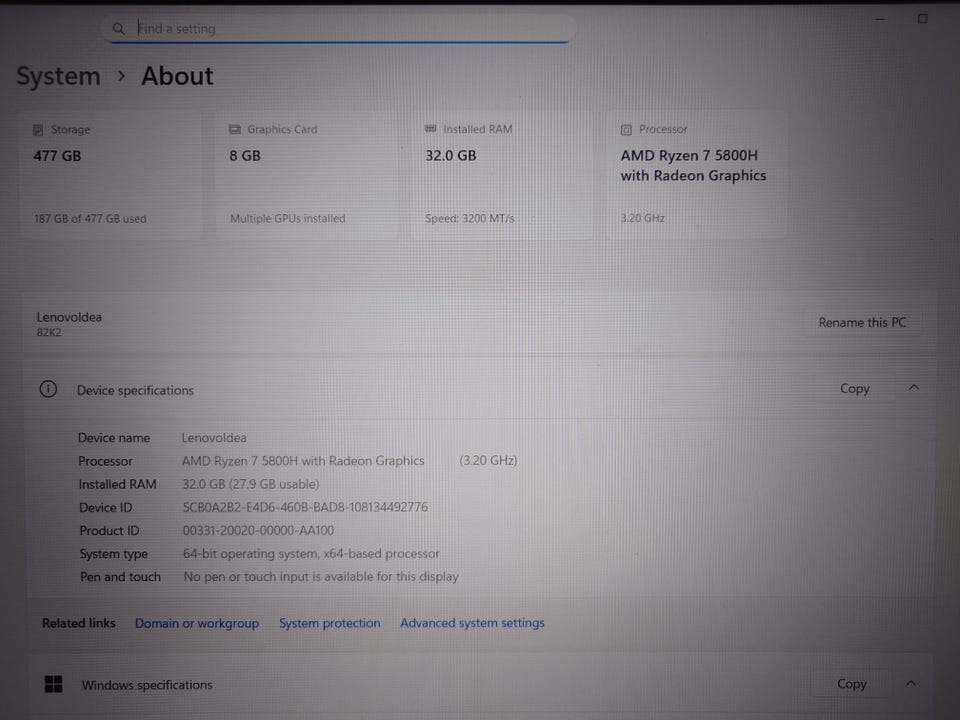Click the LenovoIdea PC name
Image resolution: width=960 pixels, height=720 pixels.
click(x=69, y=317)
